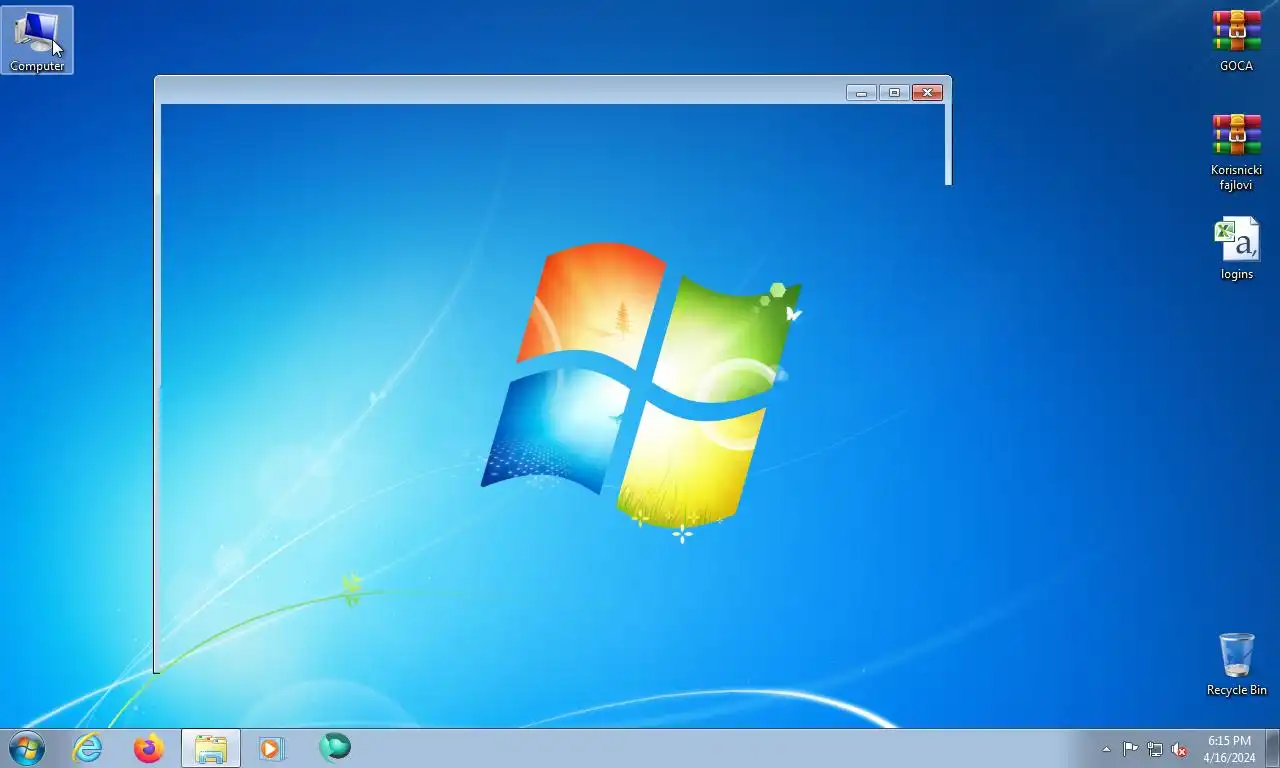Minimize the blank window
Viewport: 1280px width, 768px height.
(x=861, y=93)
